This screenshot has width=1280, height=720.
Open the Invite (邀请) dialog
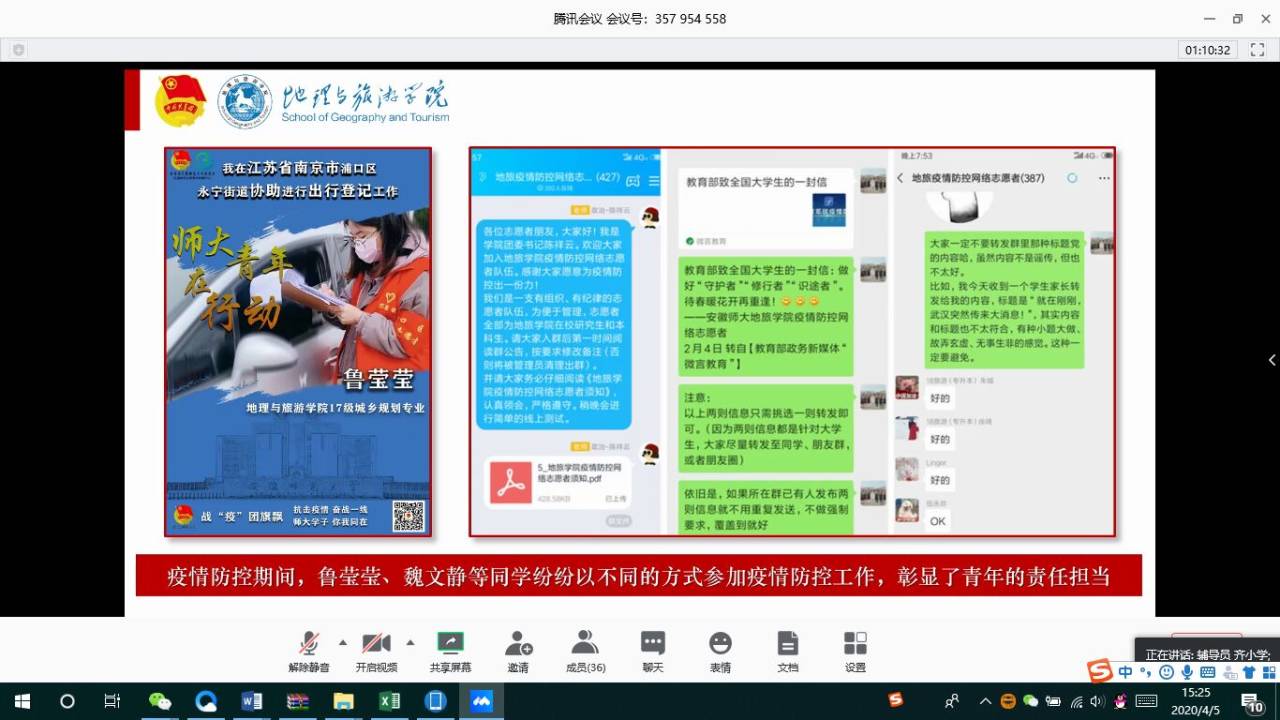[x=518, y=643]
